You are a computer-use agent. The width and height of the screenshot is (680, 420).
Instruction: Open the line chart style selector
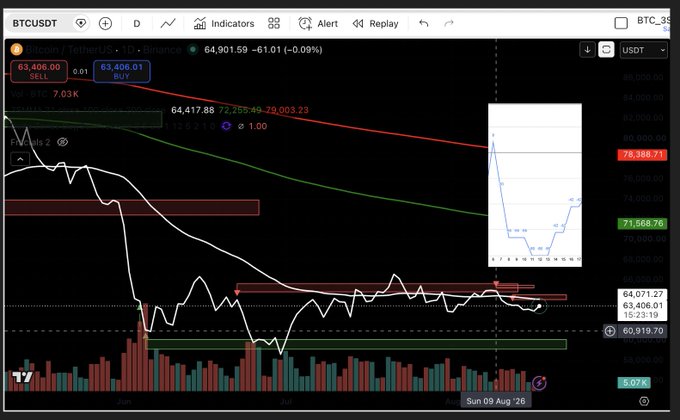point(168,23)
